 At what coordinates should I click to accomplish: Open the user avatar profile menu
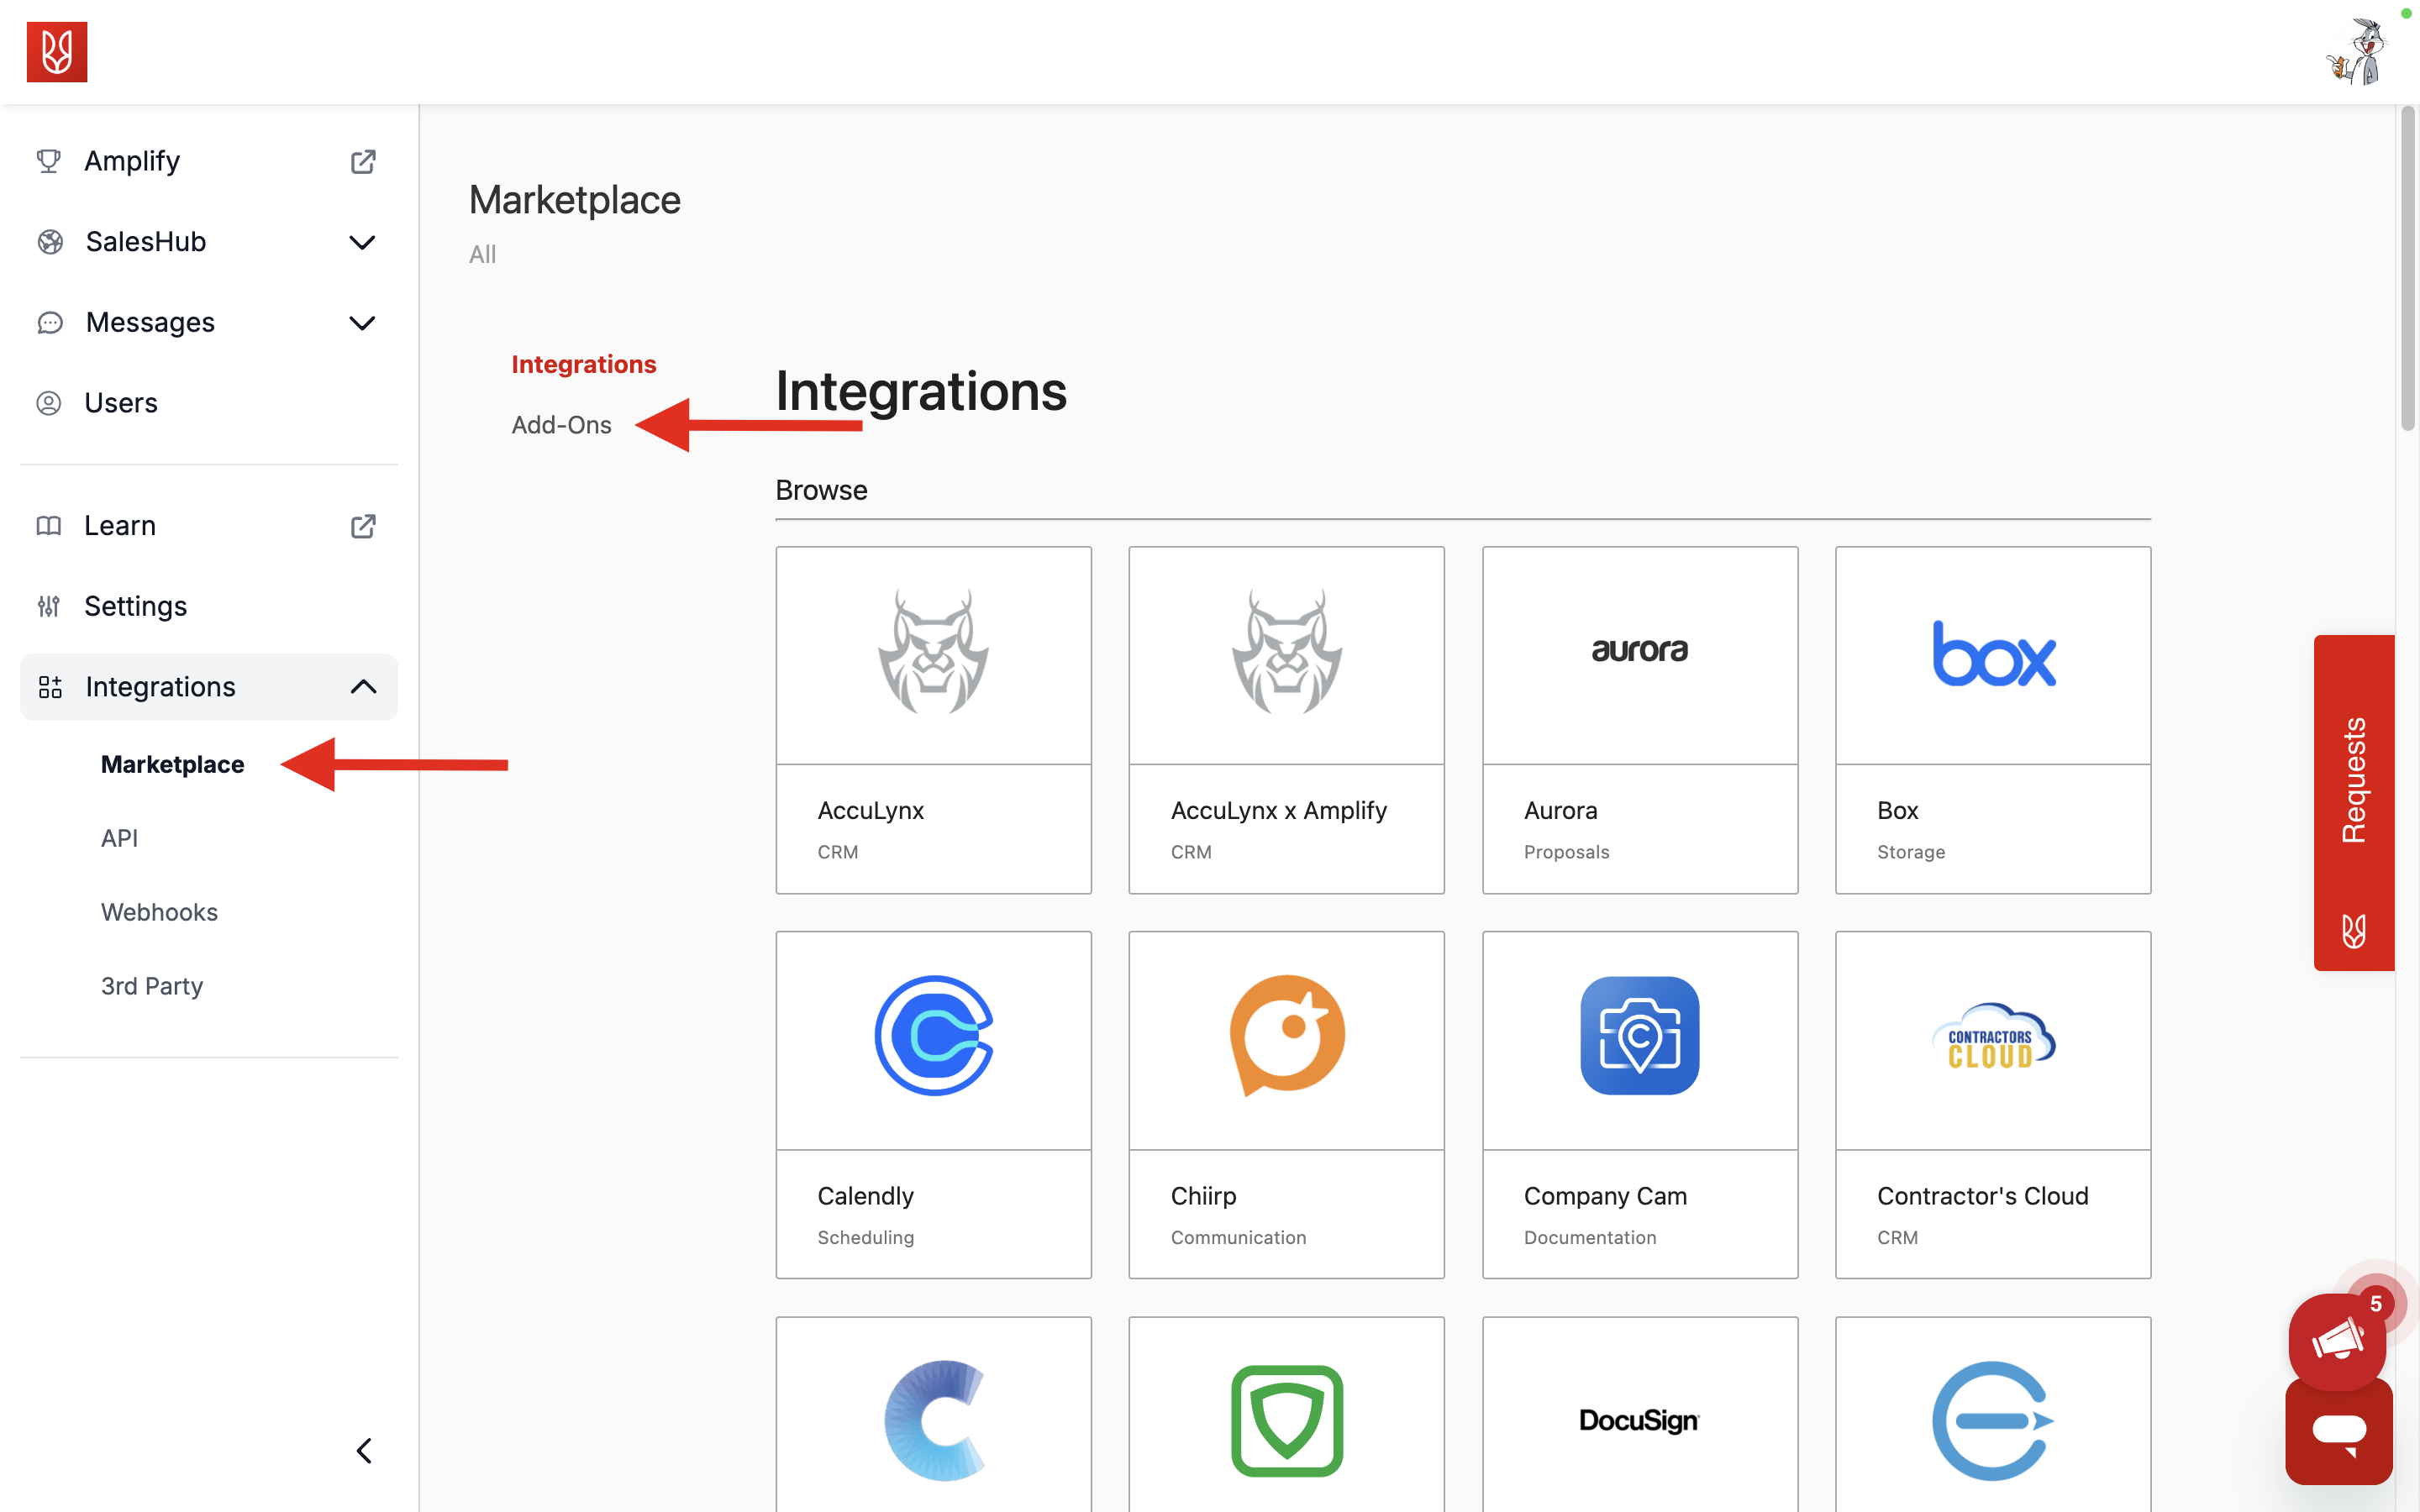[2359, 52]
